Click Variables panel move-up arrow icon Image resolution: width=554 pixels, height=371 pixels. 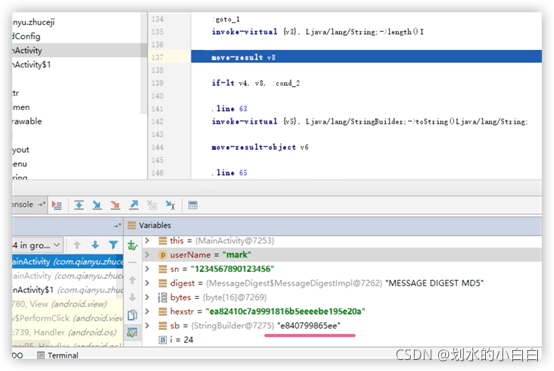tap(132, 280)
